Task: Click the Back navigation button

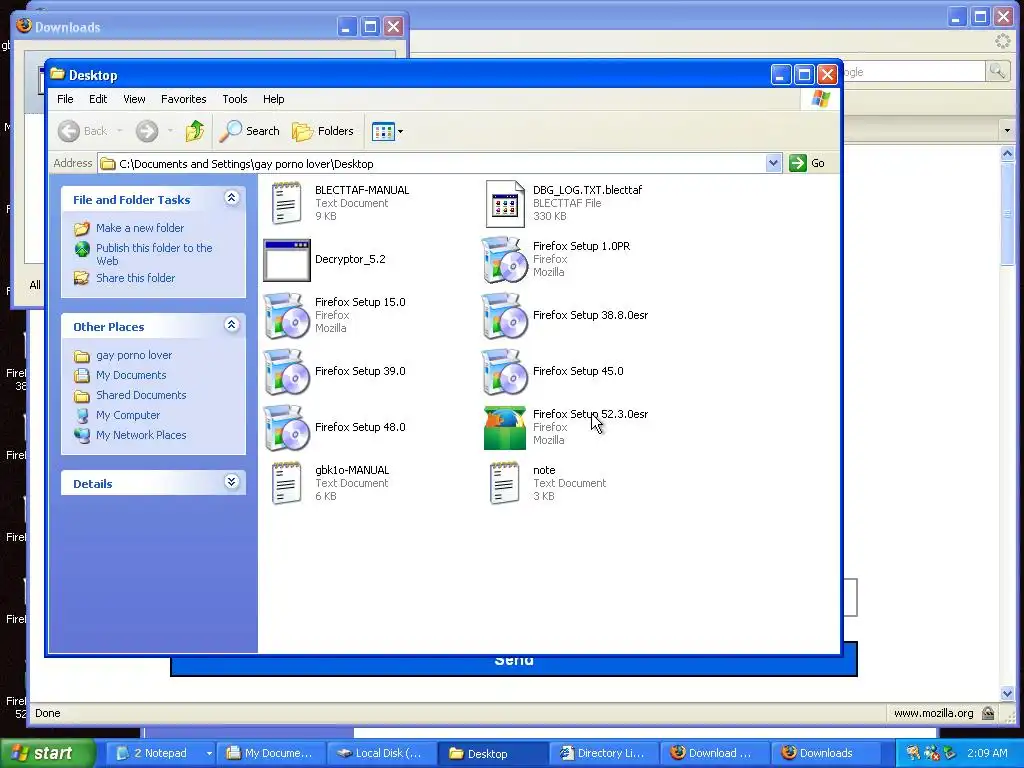Action: (x=82, y=131)
